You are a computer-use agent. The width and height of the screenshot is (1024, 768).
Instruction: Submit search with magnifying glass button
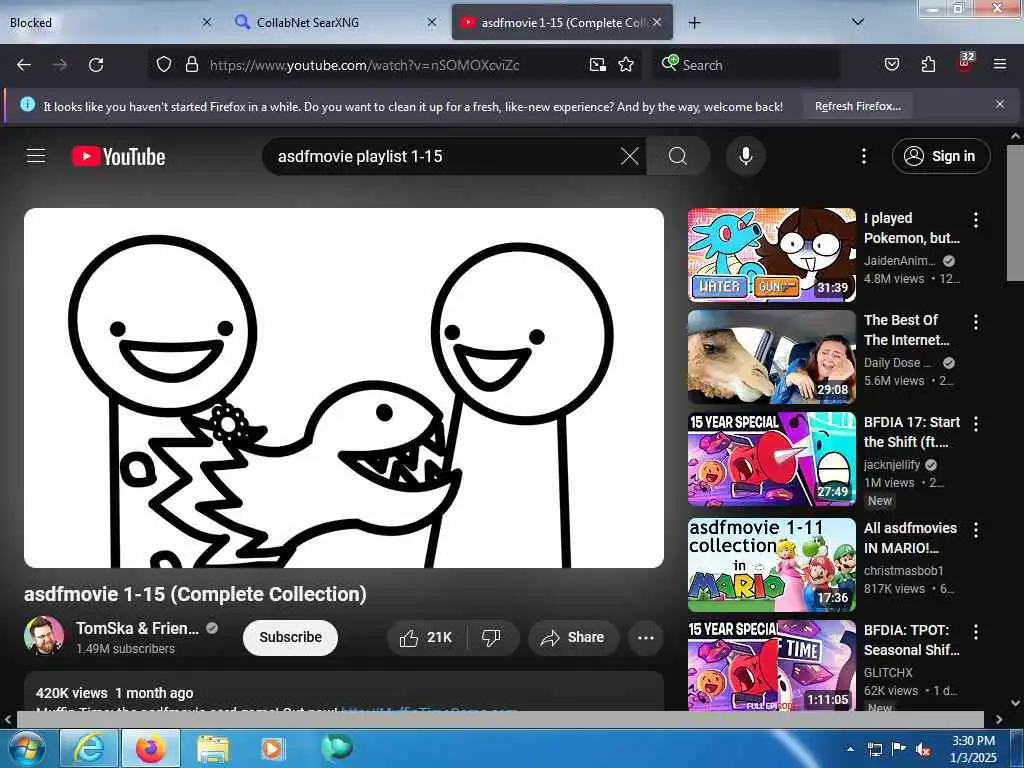tap(678, 156)
